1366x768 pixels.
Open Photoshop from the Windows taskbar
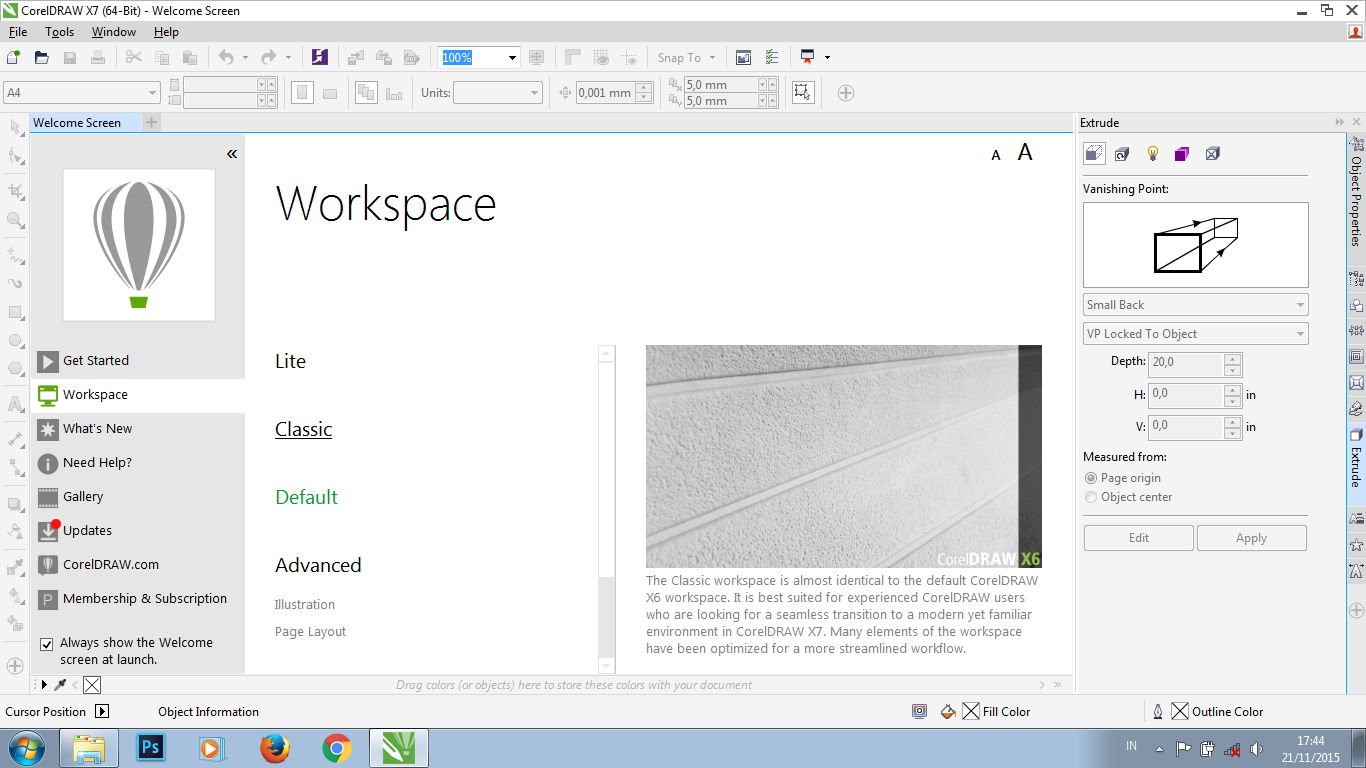[152, 747]
